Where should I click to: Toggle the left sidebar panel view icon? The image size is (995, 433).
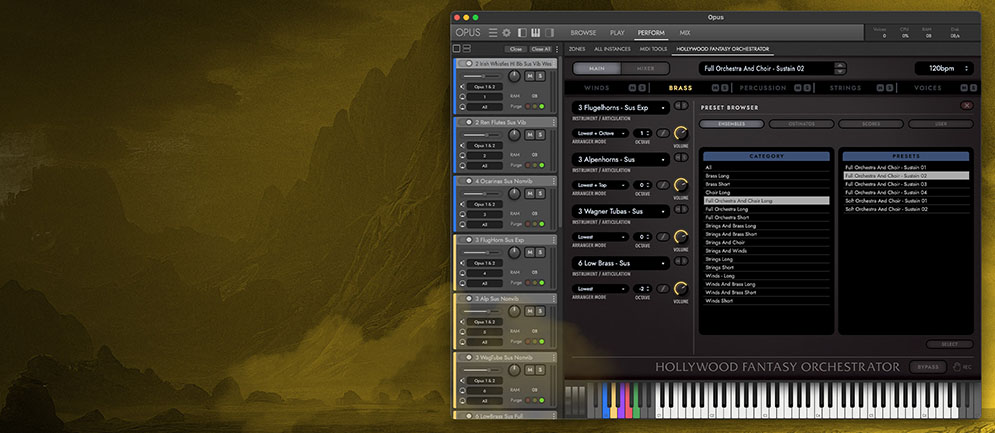point(523,32)
